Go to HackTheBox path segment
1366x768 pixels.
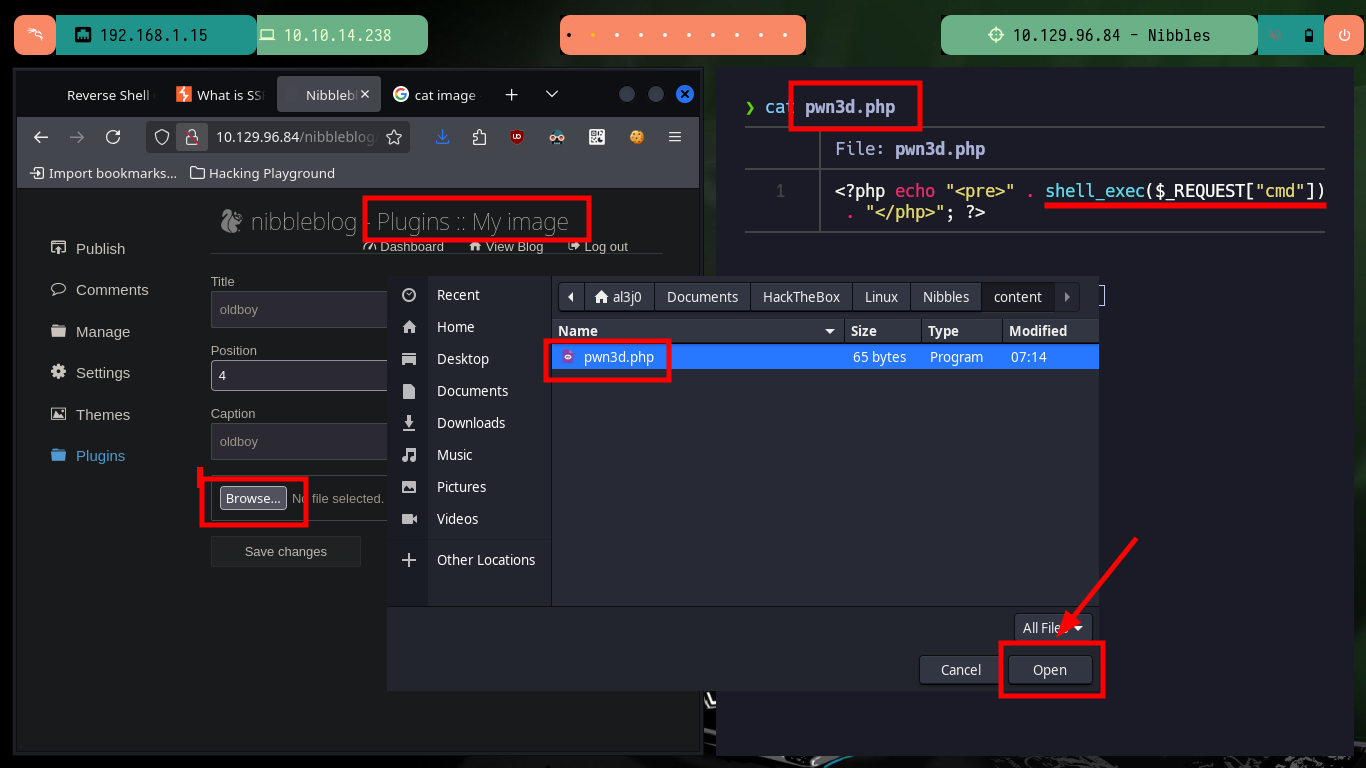(x=802, y=297)
